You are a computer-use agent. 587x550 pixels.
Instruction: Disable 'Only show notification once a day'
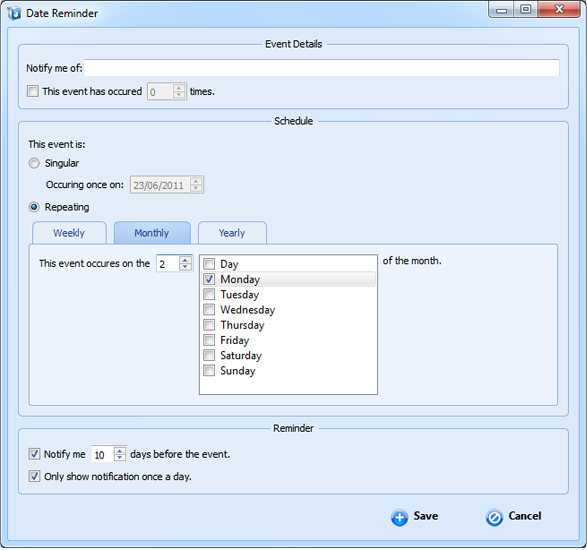coord(34,476)
